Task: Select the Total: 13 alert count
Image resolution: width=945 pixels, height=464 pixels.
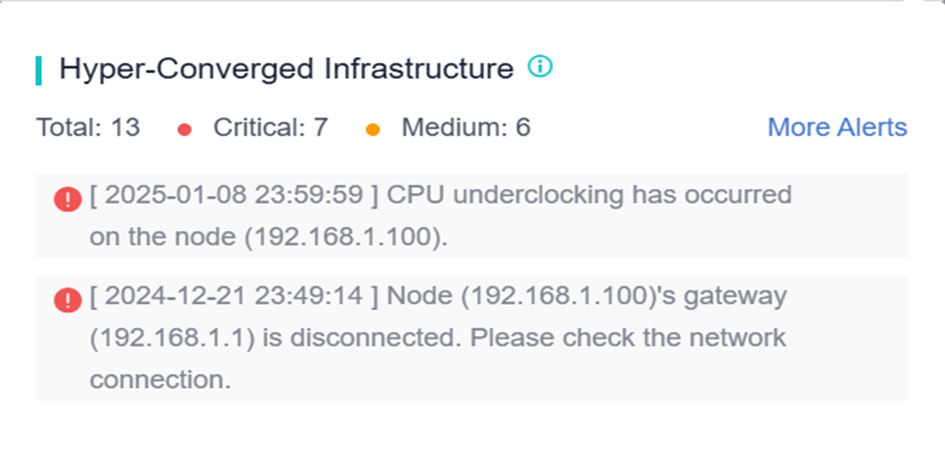Action: [x=88, y=128]
